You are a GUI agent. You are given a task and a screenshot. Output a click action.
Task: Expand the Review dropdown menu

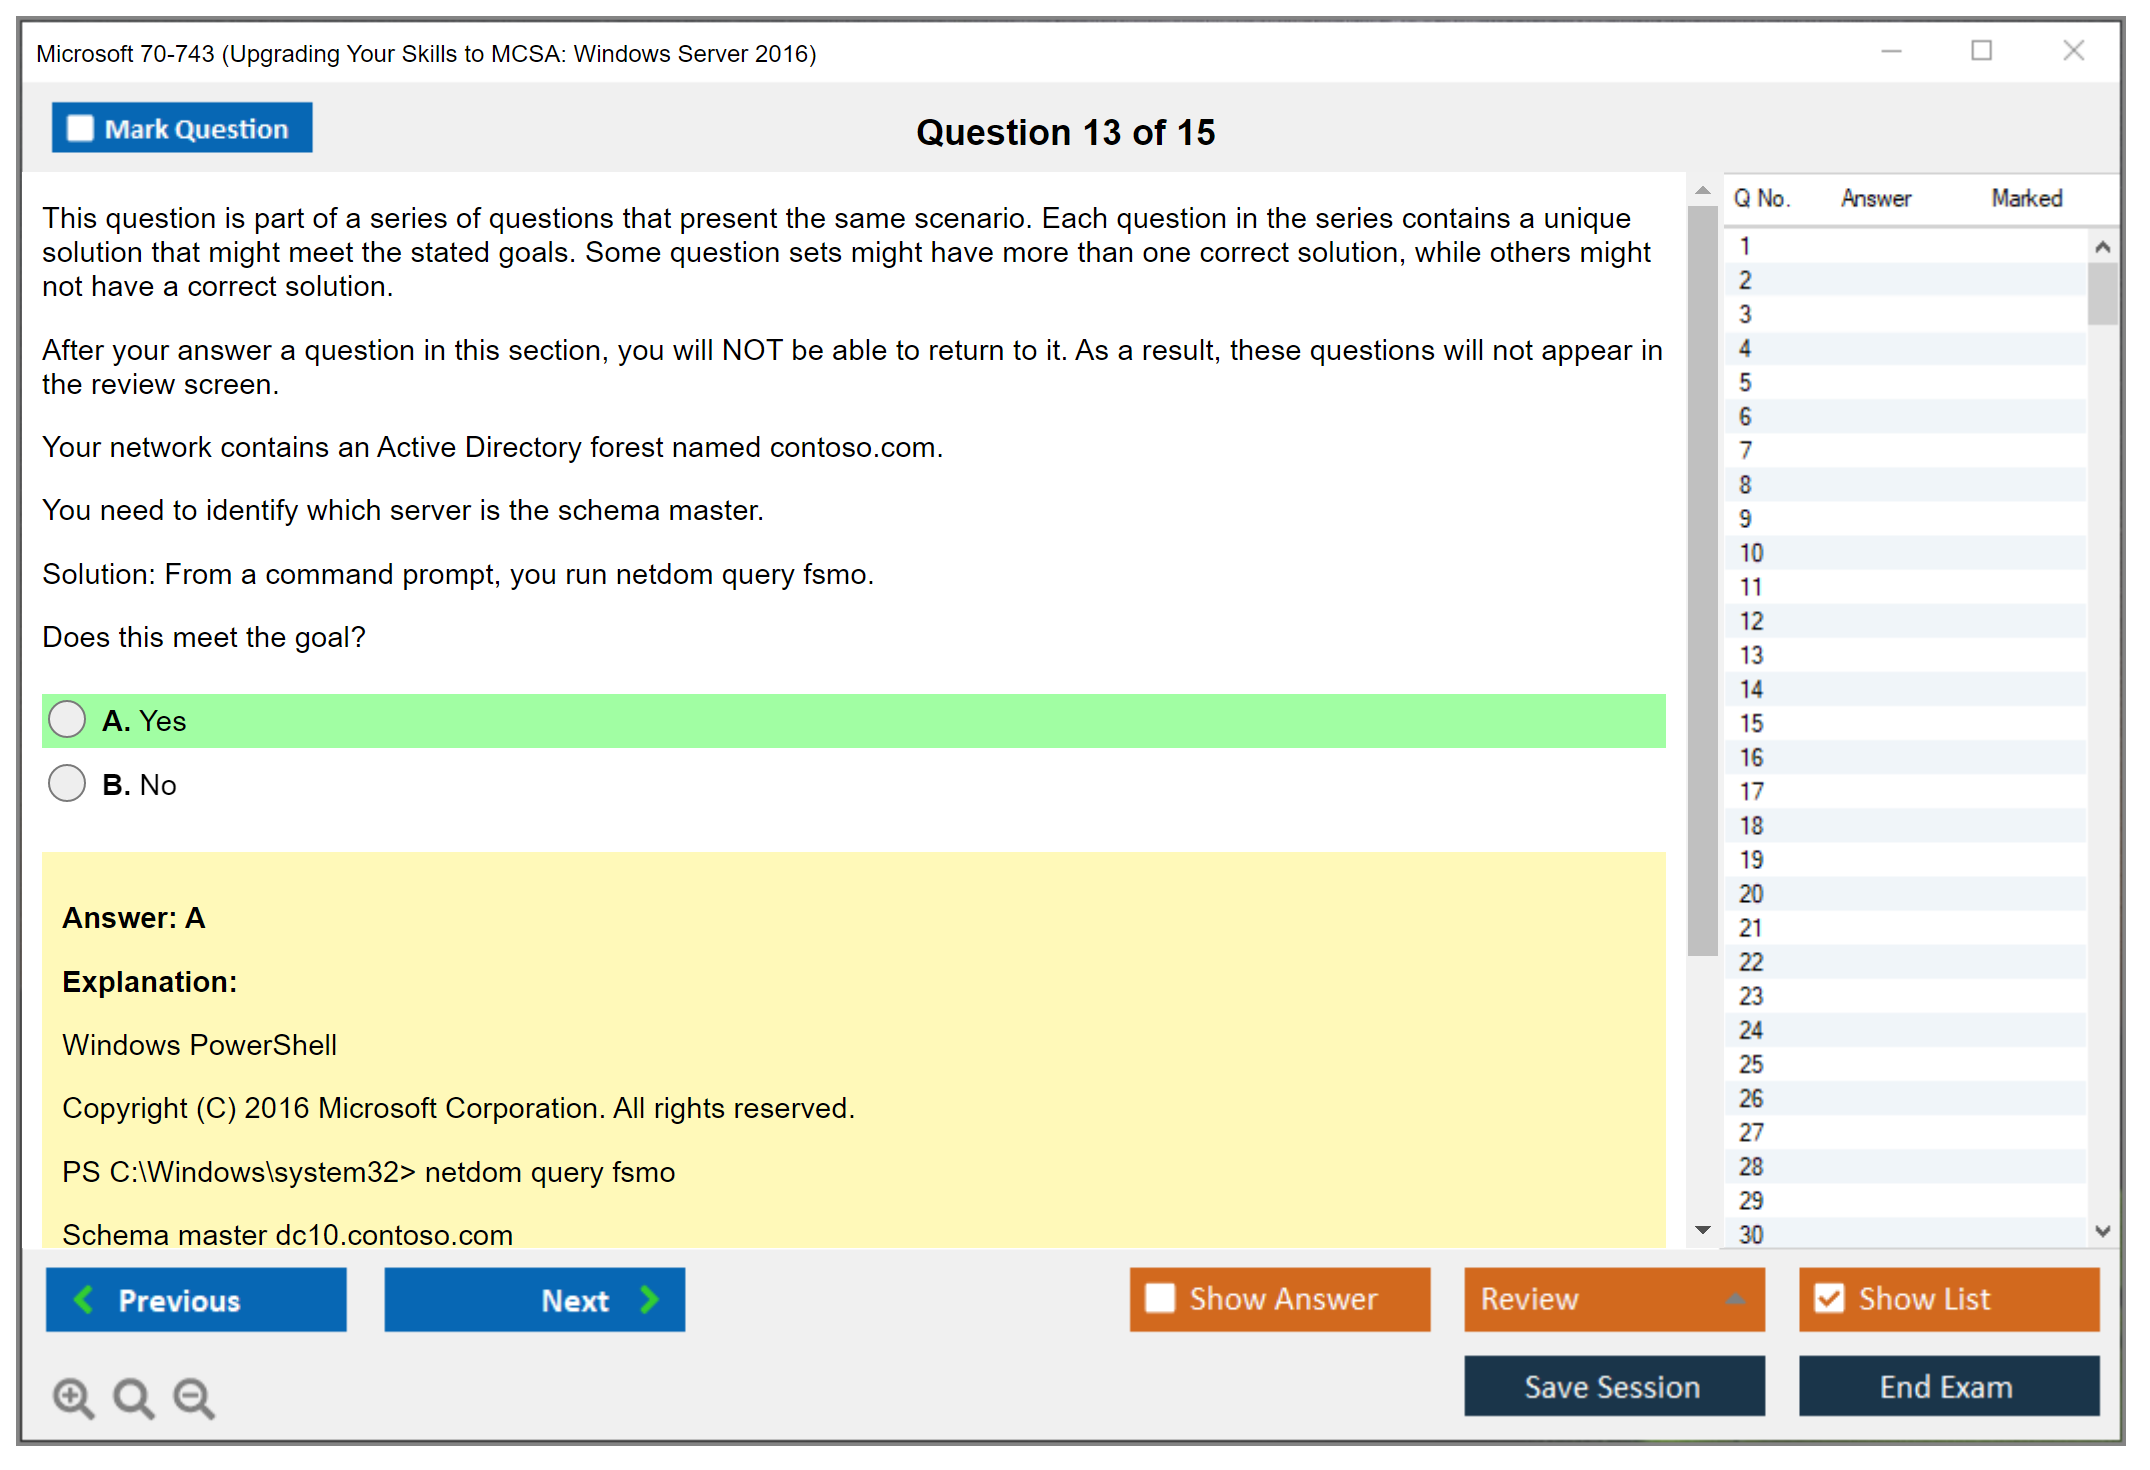pos(1735,1298)
